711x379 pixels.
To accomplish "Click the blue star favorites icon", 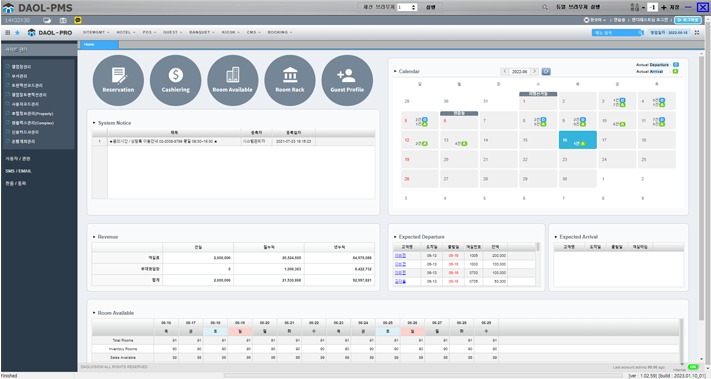I will tap(17, 33).
